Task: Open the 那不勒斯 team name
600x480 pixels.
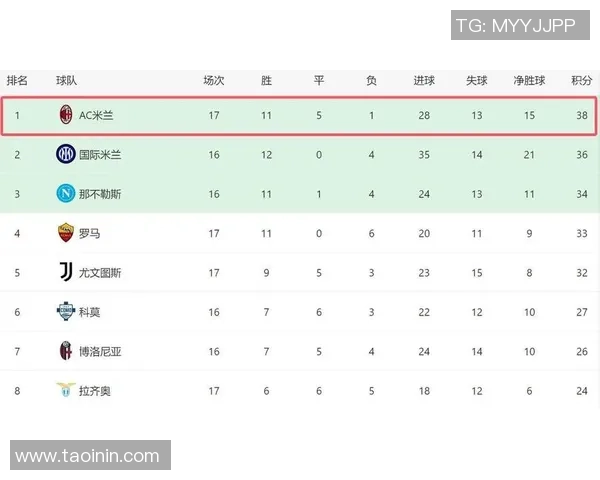Action: coord(100,194)
